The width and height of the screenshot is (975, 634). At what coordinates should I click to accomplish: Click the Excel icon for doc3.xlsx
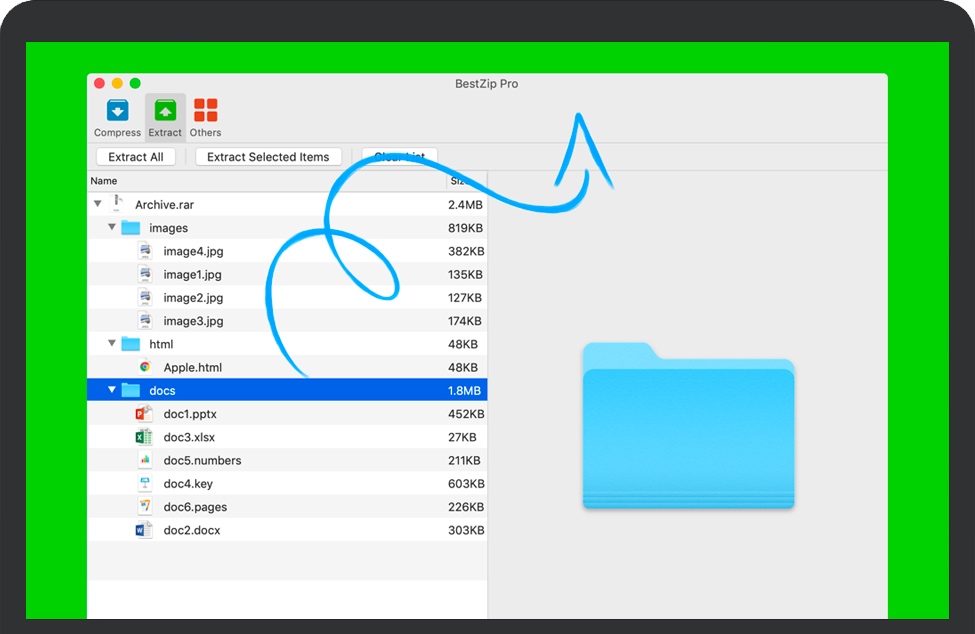click(x=144, y=437)
